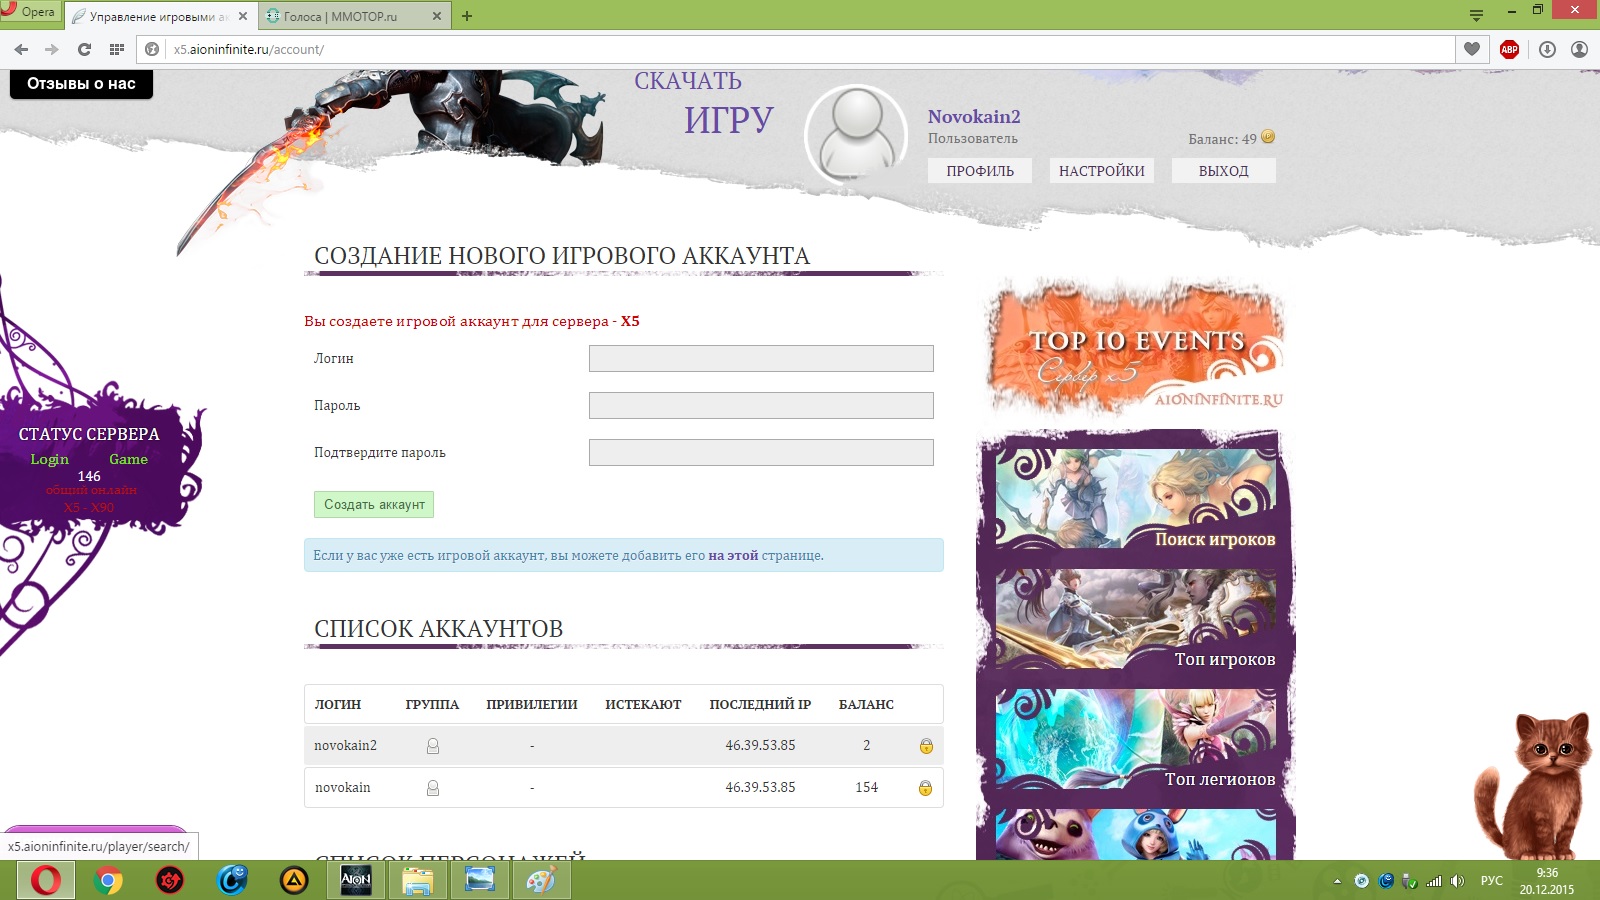Click the server online count 146
This screenshot has width=1600, height=900.
point(89,476)
